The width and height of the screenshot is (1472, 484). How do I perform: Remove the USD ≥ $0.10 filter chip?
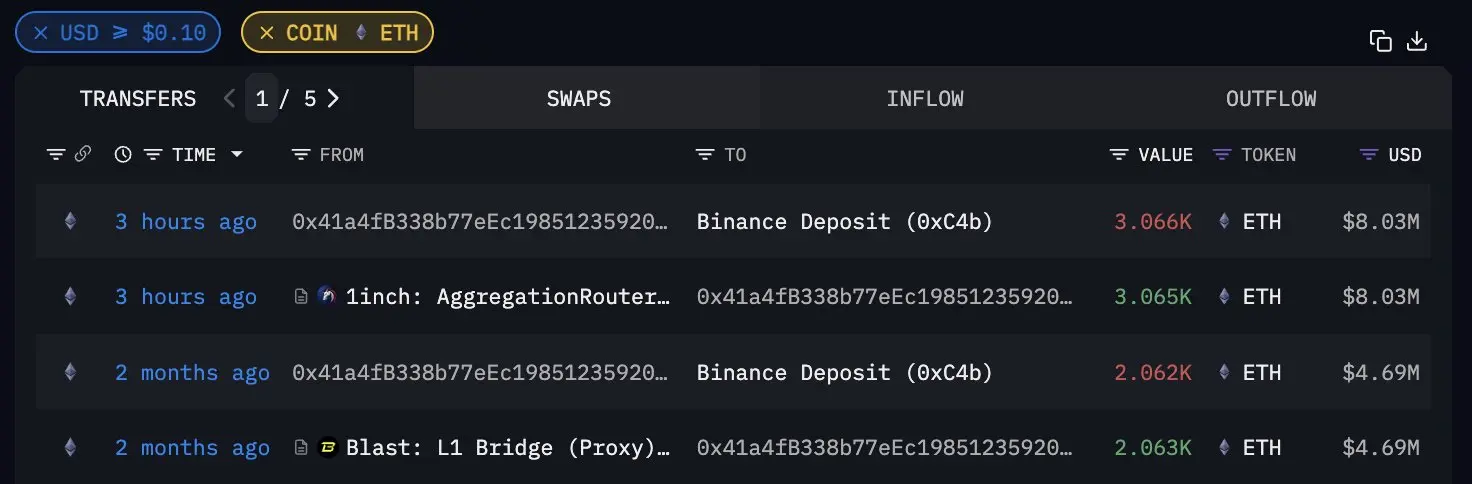41,33
